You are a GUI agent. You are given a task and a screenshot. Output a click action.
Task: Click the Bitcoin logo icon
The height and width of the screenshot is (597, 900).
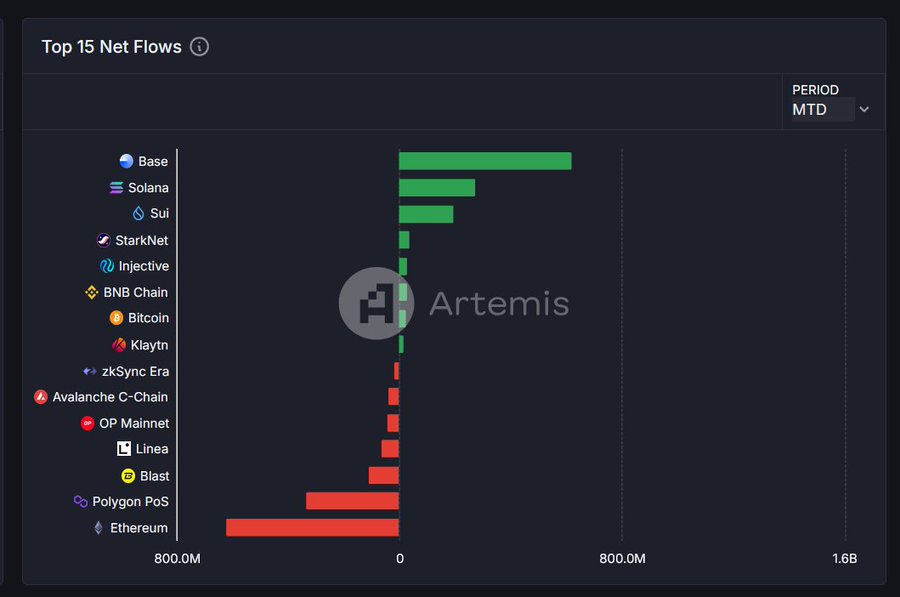(x=116, y=317)
